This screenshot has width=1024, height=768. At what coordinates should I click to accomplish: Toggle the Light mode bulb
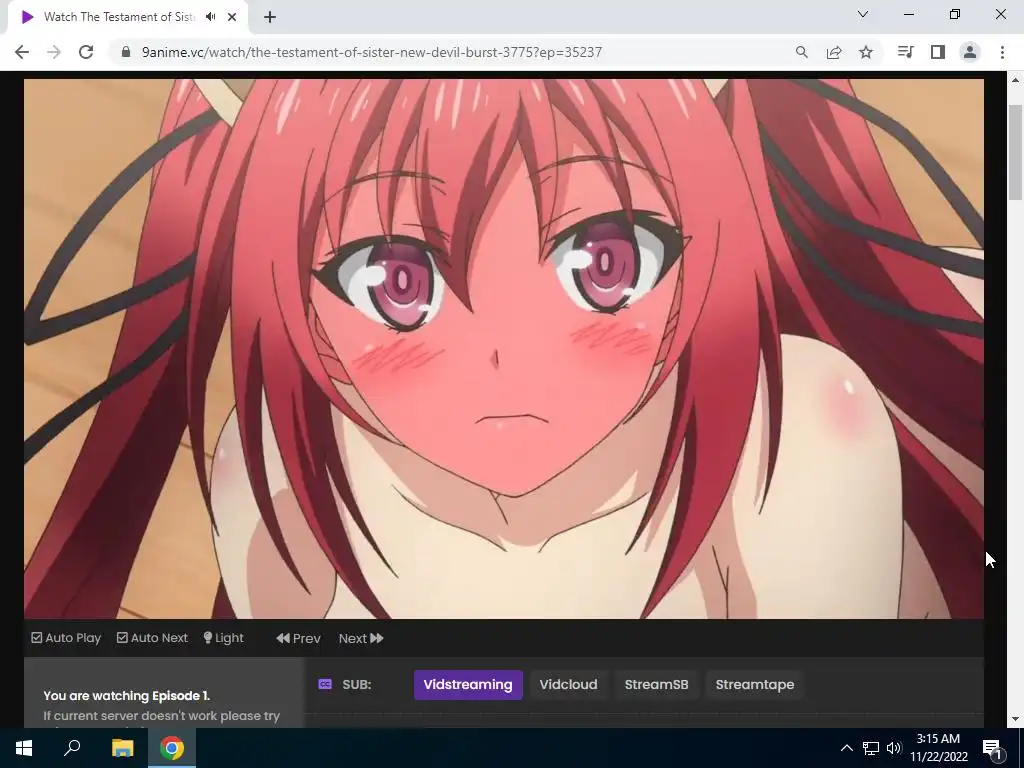pyautogui.click(x=223, y=638)
